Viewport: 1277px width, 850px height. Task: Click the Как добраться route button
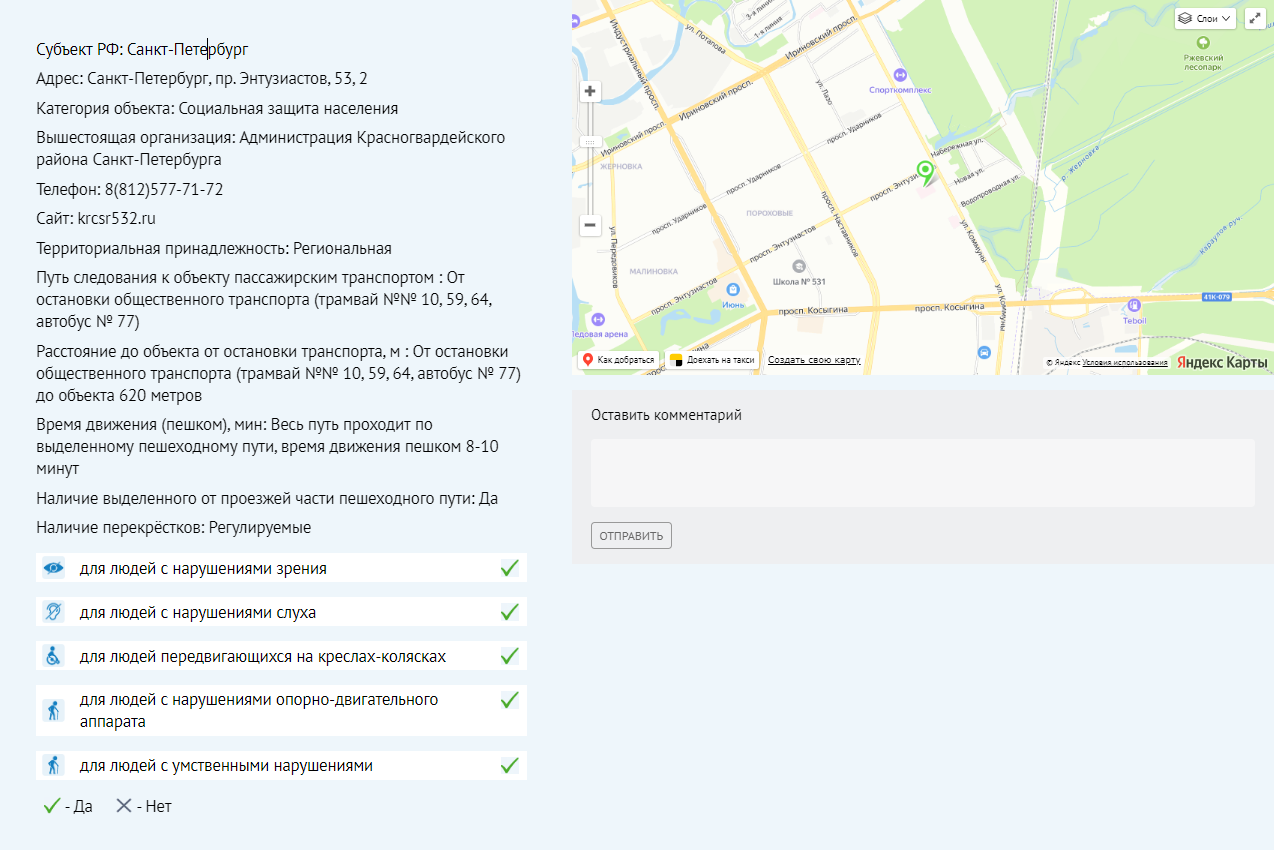[619, 360]
